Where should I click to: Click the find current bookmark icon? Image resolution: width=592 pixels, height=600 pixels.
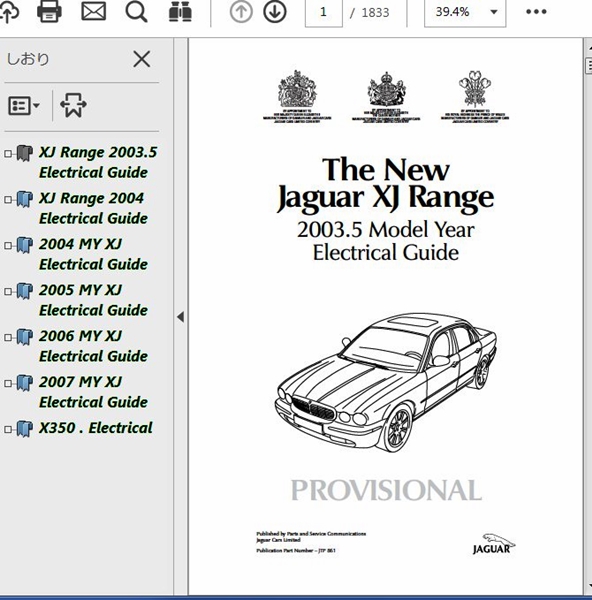73,105
